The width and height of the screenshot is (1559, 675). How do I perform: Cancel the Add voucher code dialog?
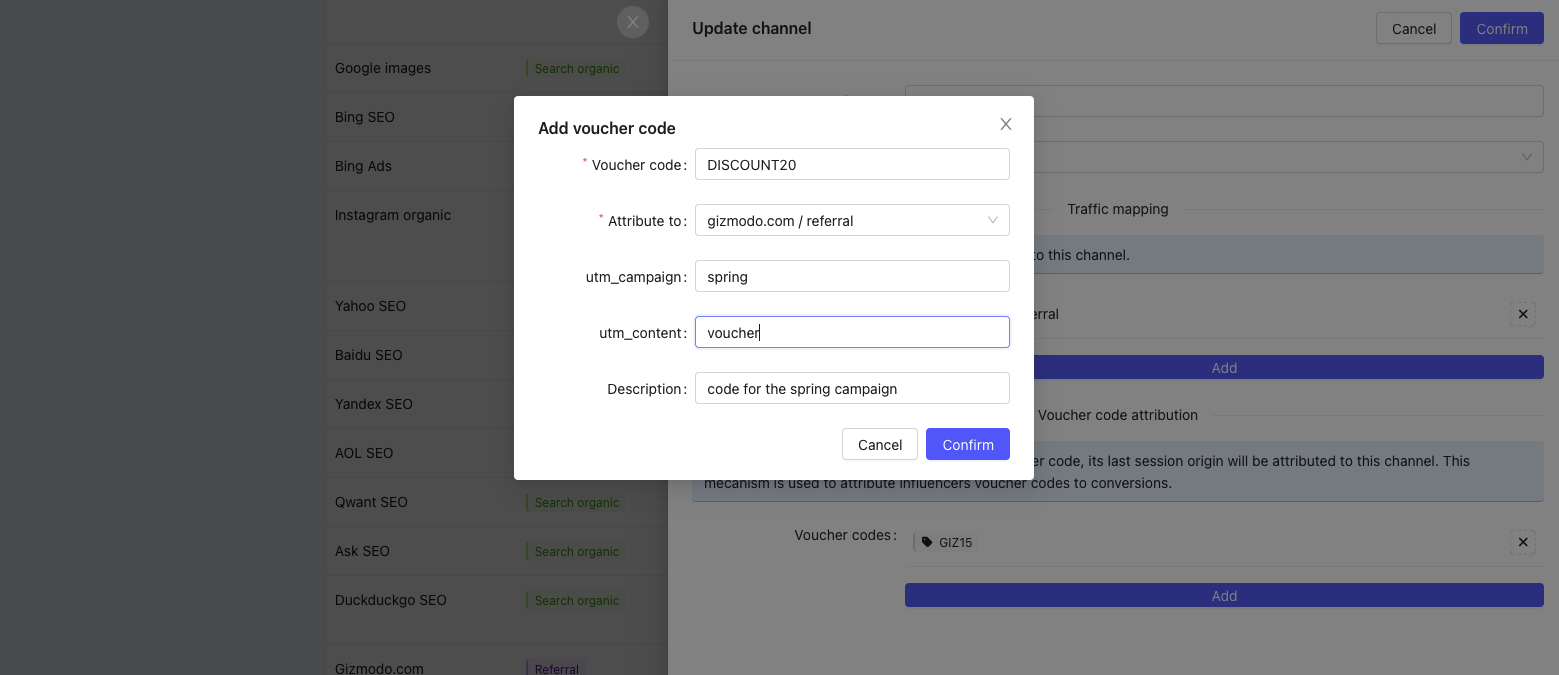tap(879, 444)
